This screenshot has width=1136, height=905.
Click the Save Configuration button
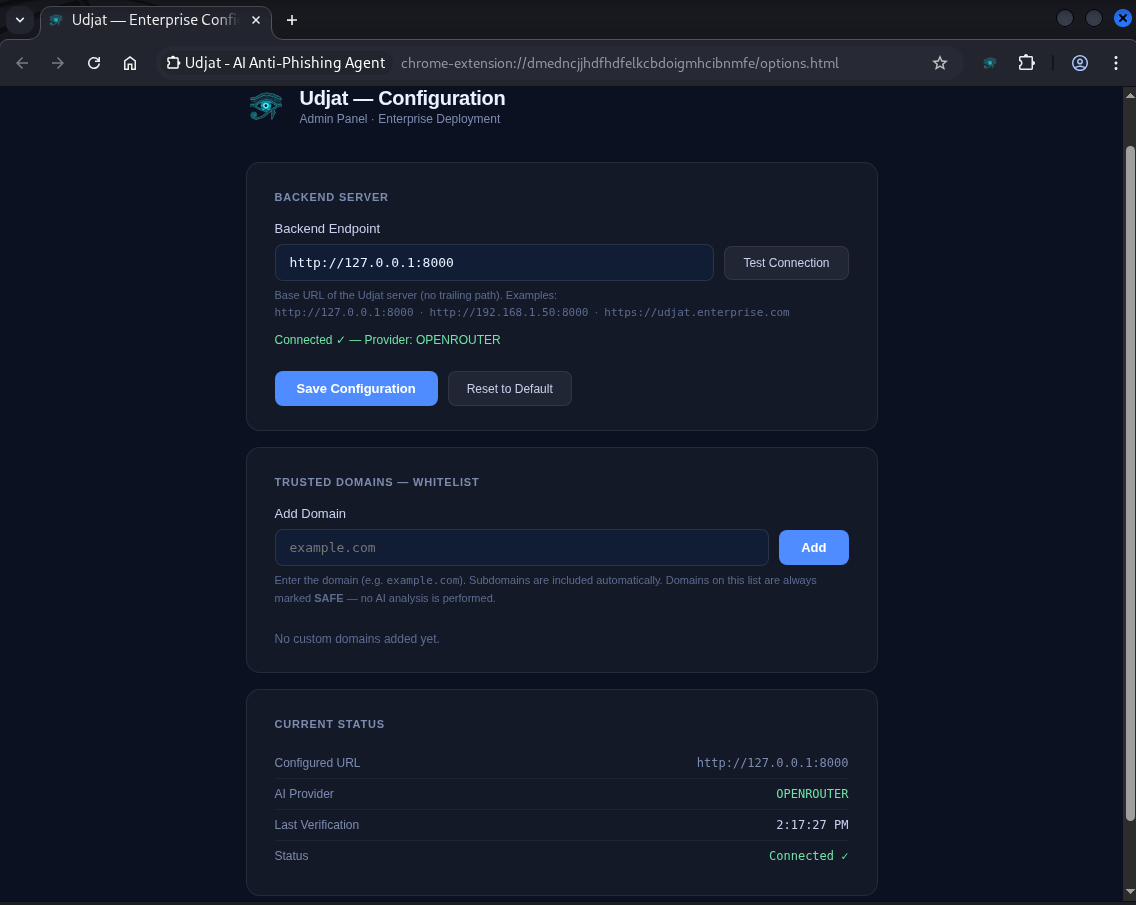click(x=356, y=388)
